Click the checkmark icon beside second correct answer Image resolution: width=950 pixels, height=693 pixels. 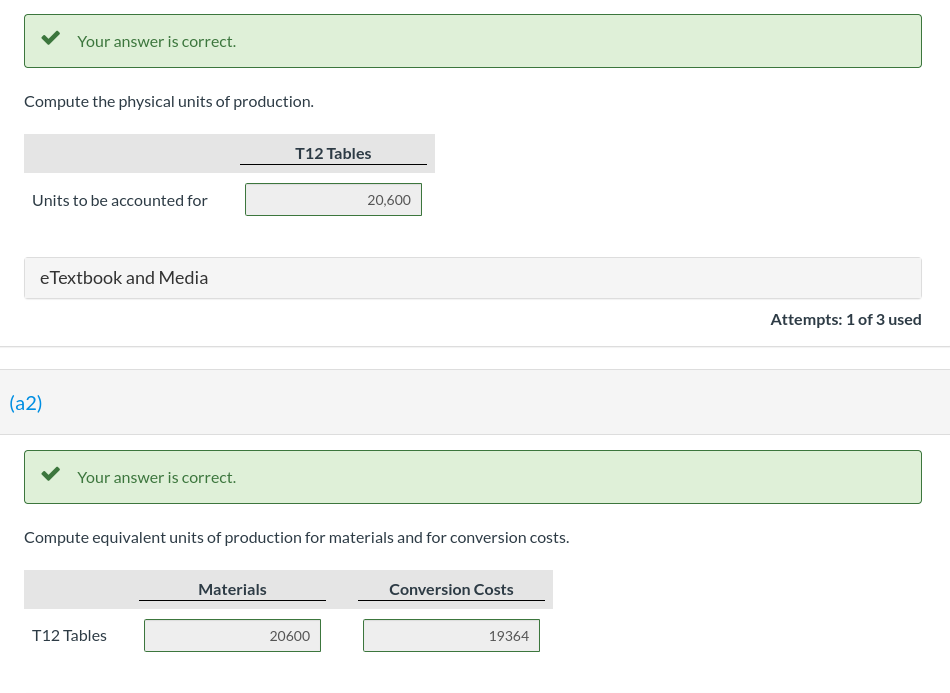50,472
